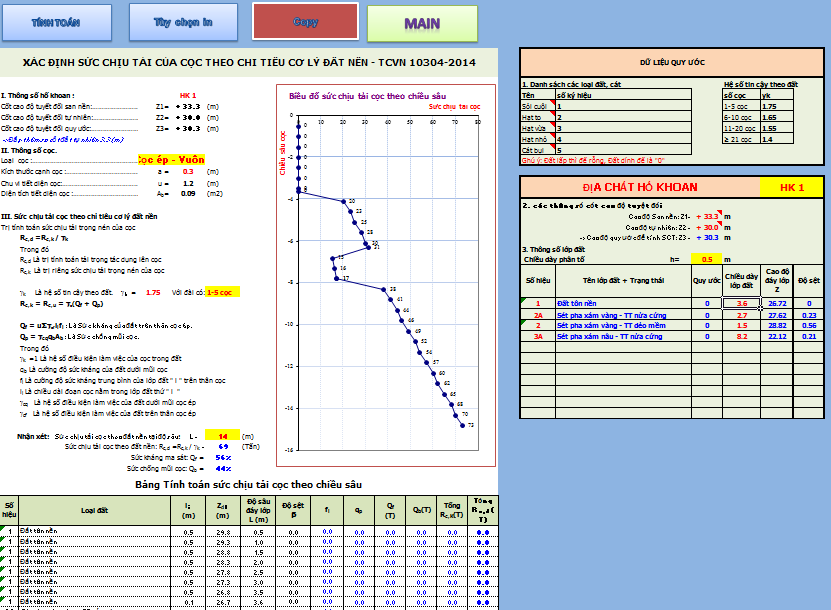This screenshot has width=831, height=610.
Task: Select the Độ sệt value 0.23
Action: click(809, 315)
